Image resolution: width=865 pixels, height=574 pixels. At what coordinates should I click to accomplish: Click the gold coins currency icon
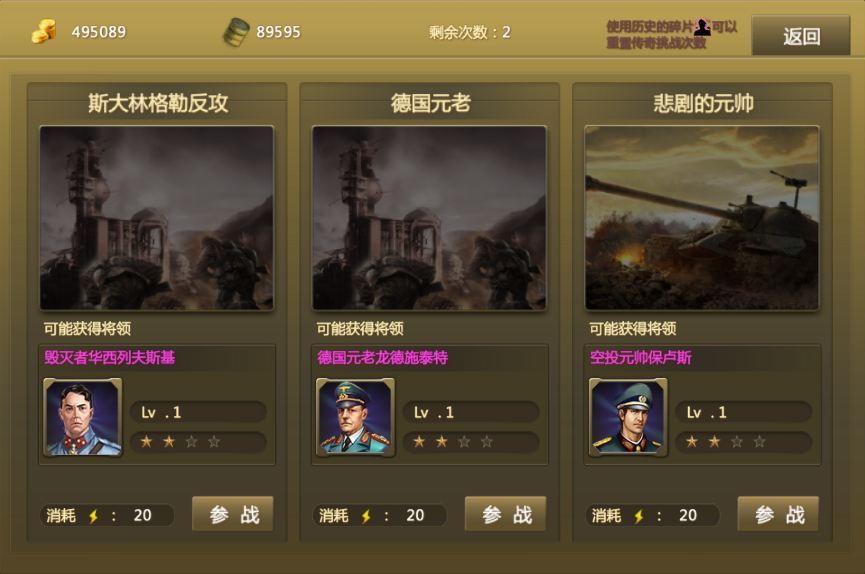coord(44,31)
